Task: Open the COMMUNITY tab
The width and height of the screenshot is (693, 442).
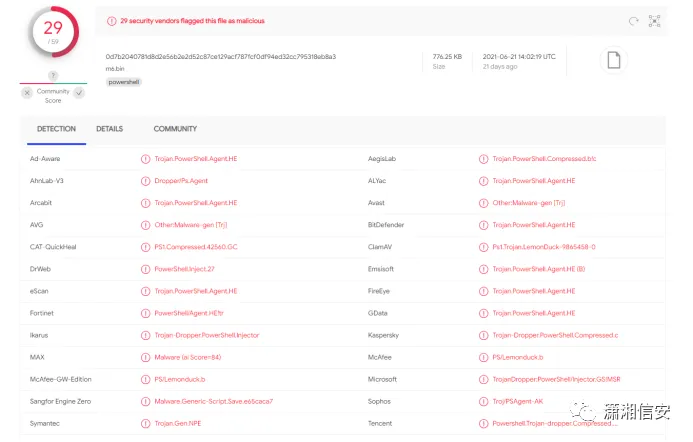Action: point(175,129)
